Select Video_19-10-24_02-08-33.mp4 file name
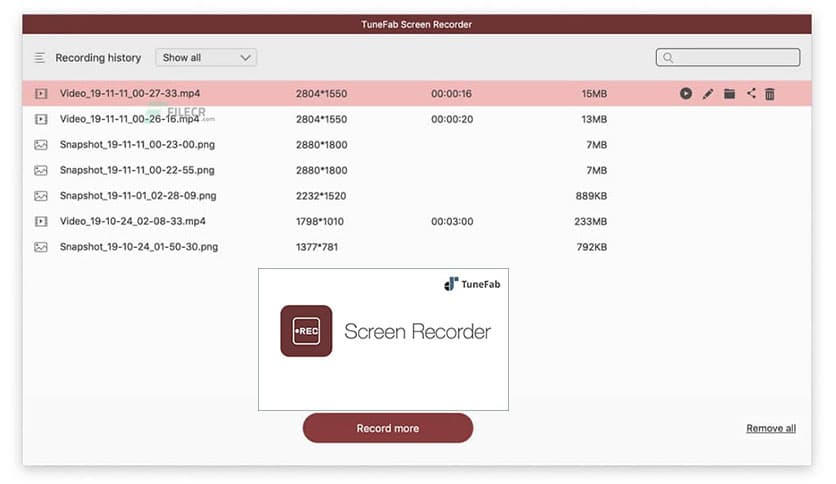836x484 pixels. click(133, 221)
